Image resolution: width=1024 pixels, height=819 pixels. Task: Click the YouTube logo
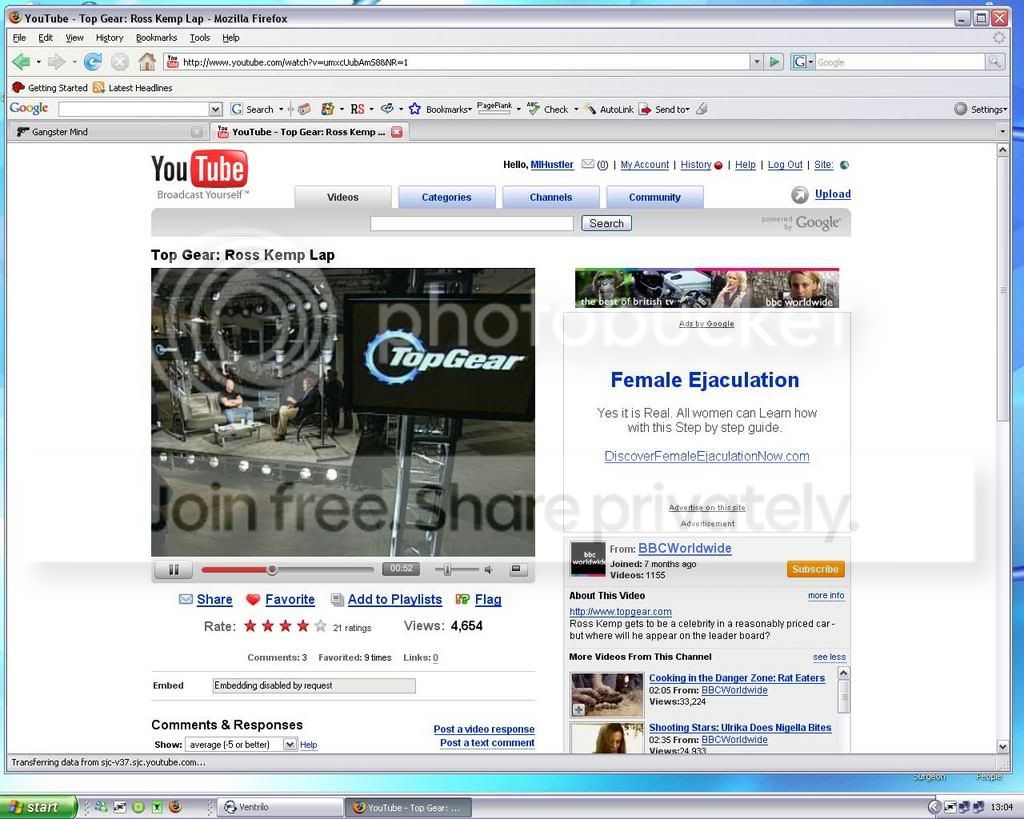(x=200, y=174)
